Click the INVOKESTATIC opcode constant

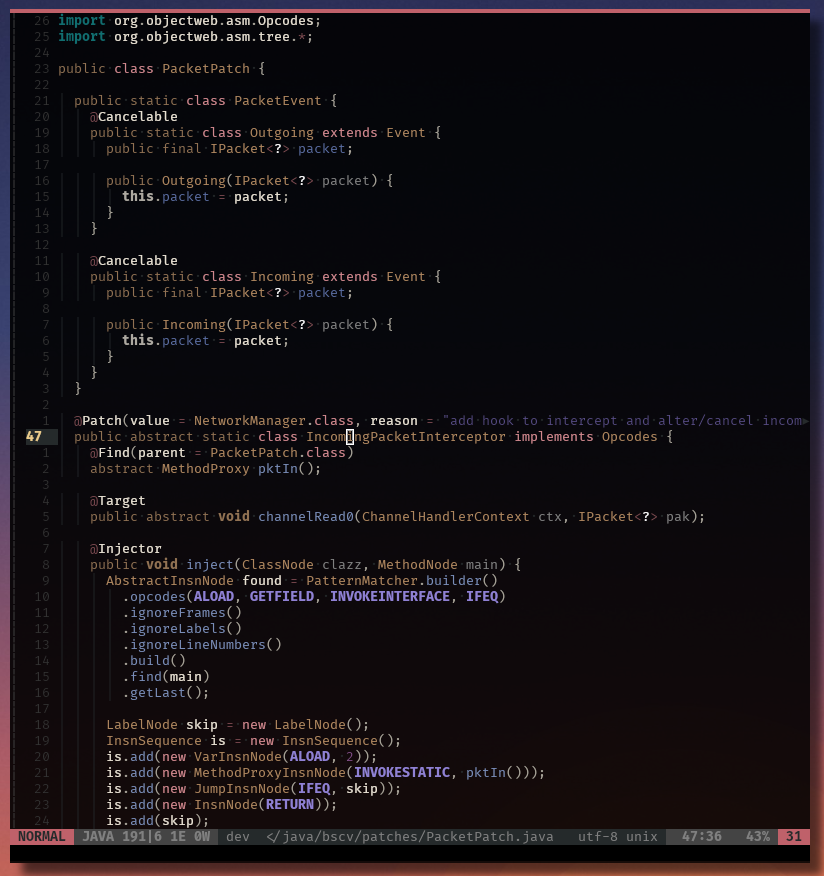pos(402,773)
